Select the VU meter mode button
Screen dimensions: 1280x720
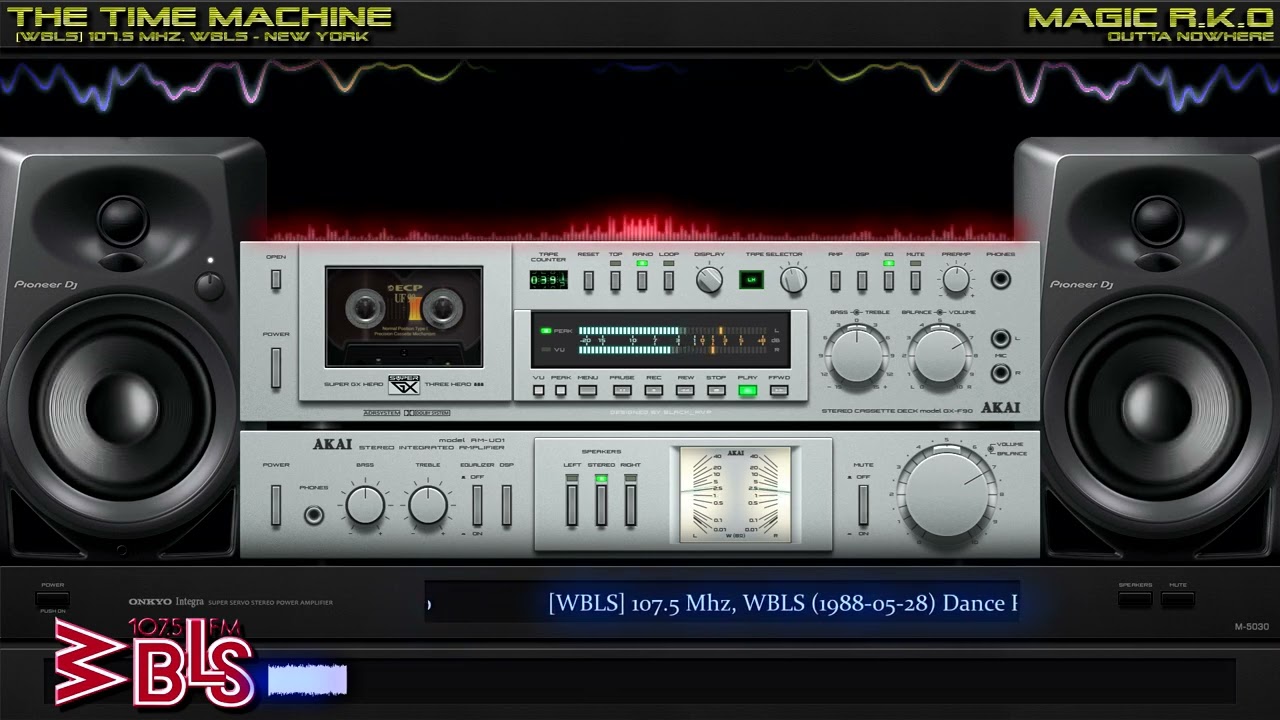539,390
